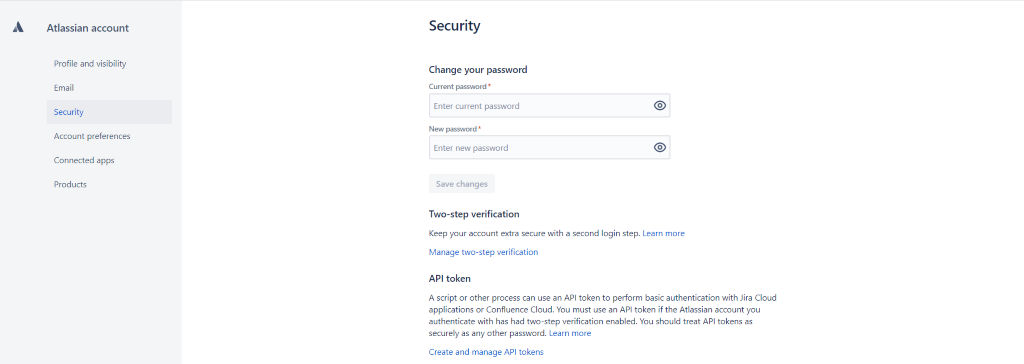Click Create and manage API tokens

pos(486,352)
